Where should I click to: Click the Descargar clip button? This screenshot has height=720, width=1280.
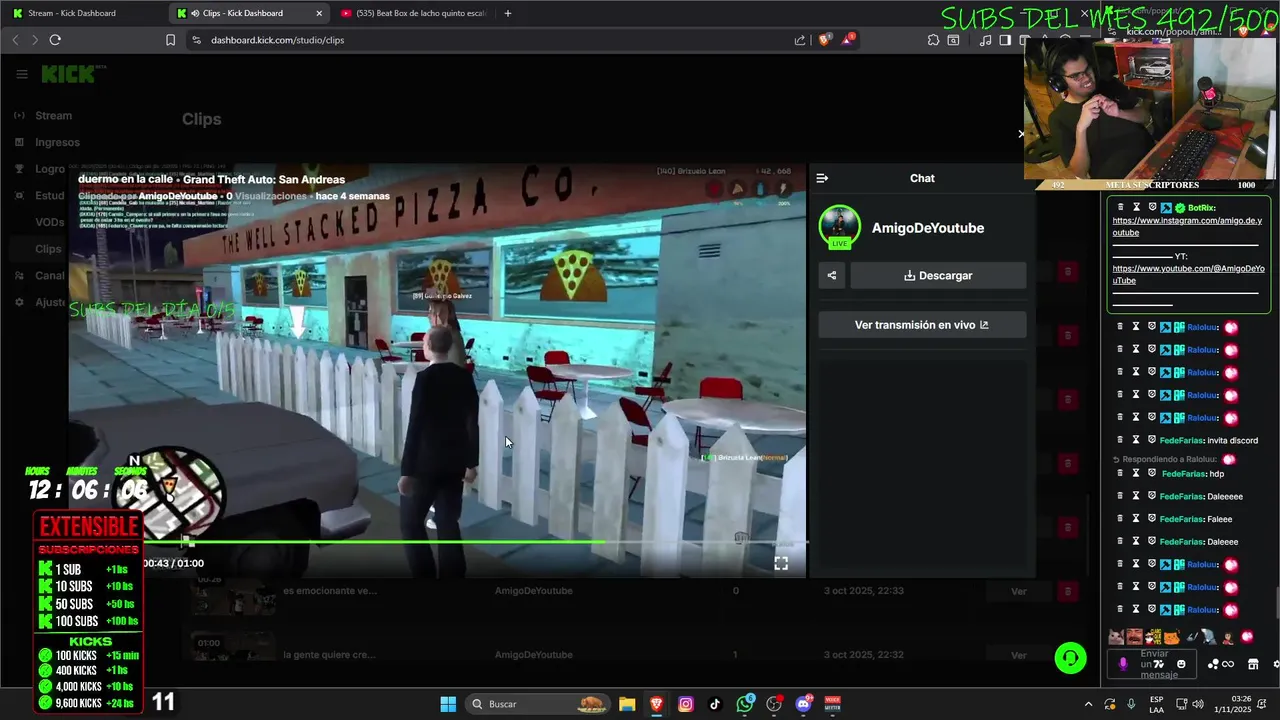[x=938, y=276]
